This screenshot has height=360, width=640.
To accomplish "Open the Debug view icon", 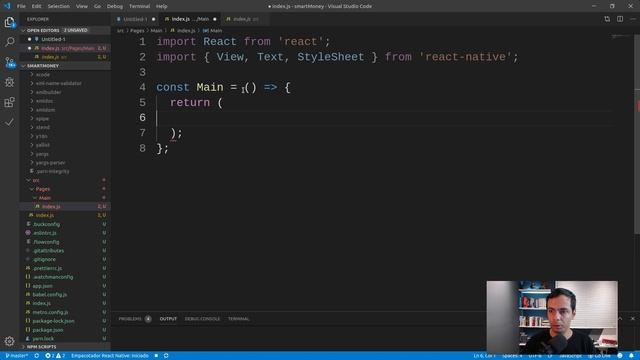I will coord(9,82).
